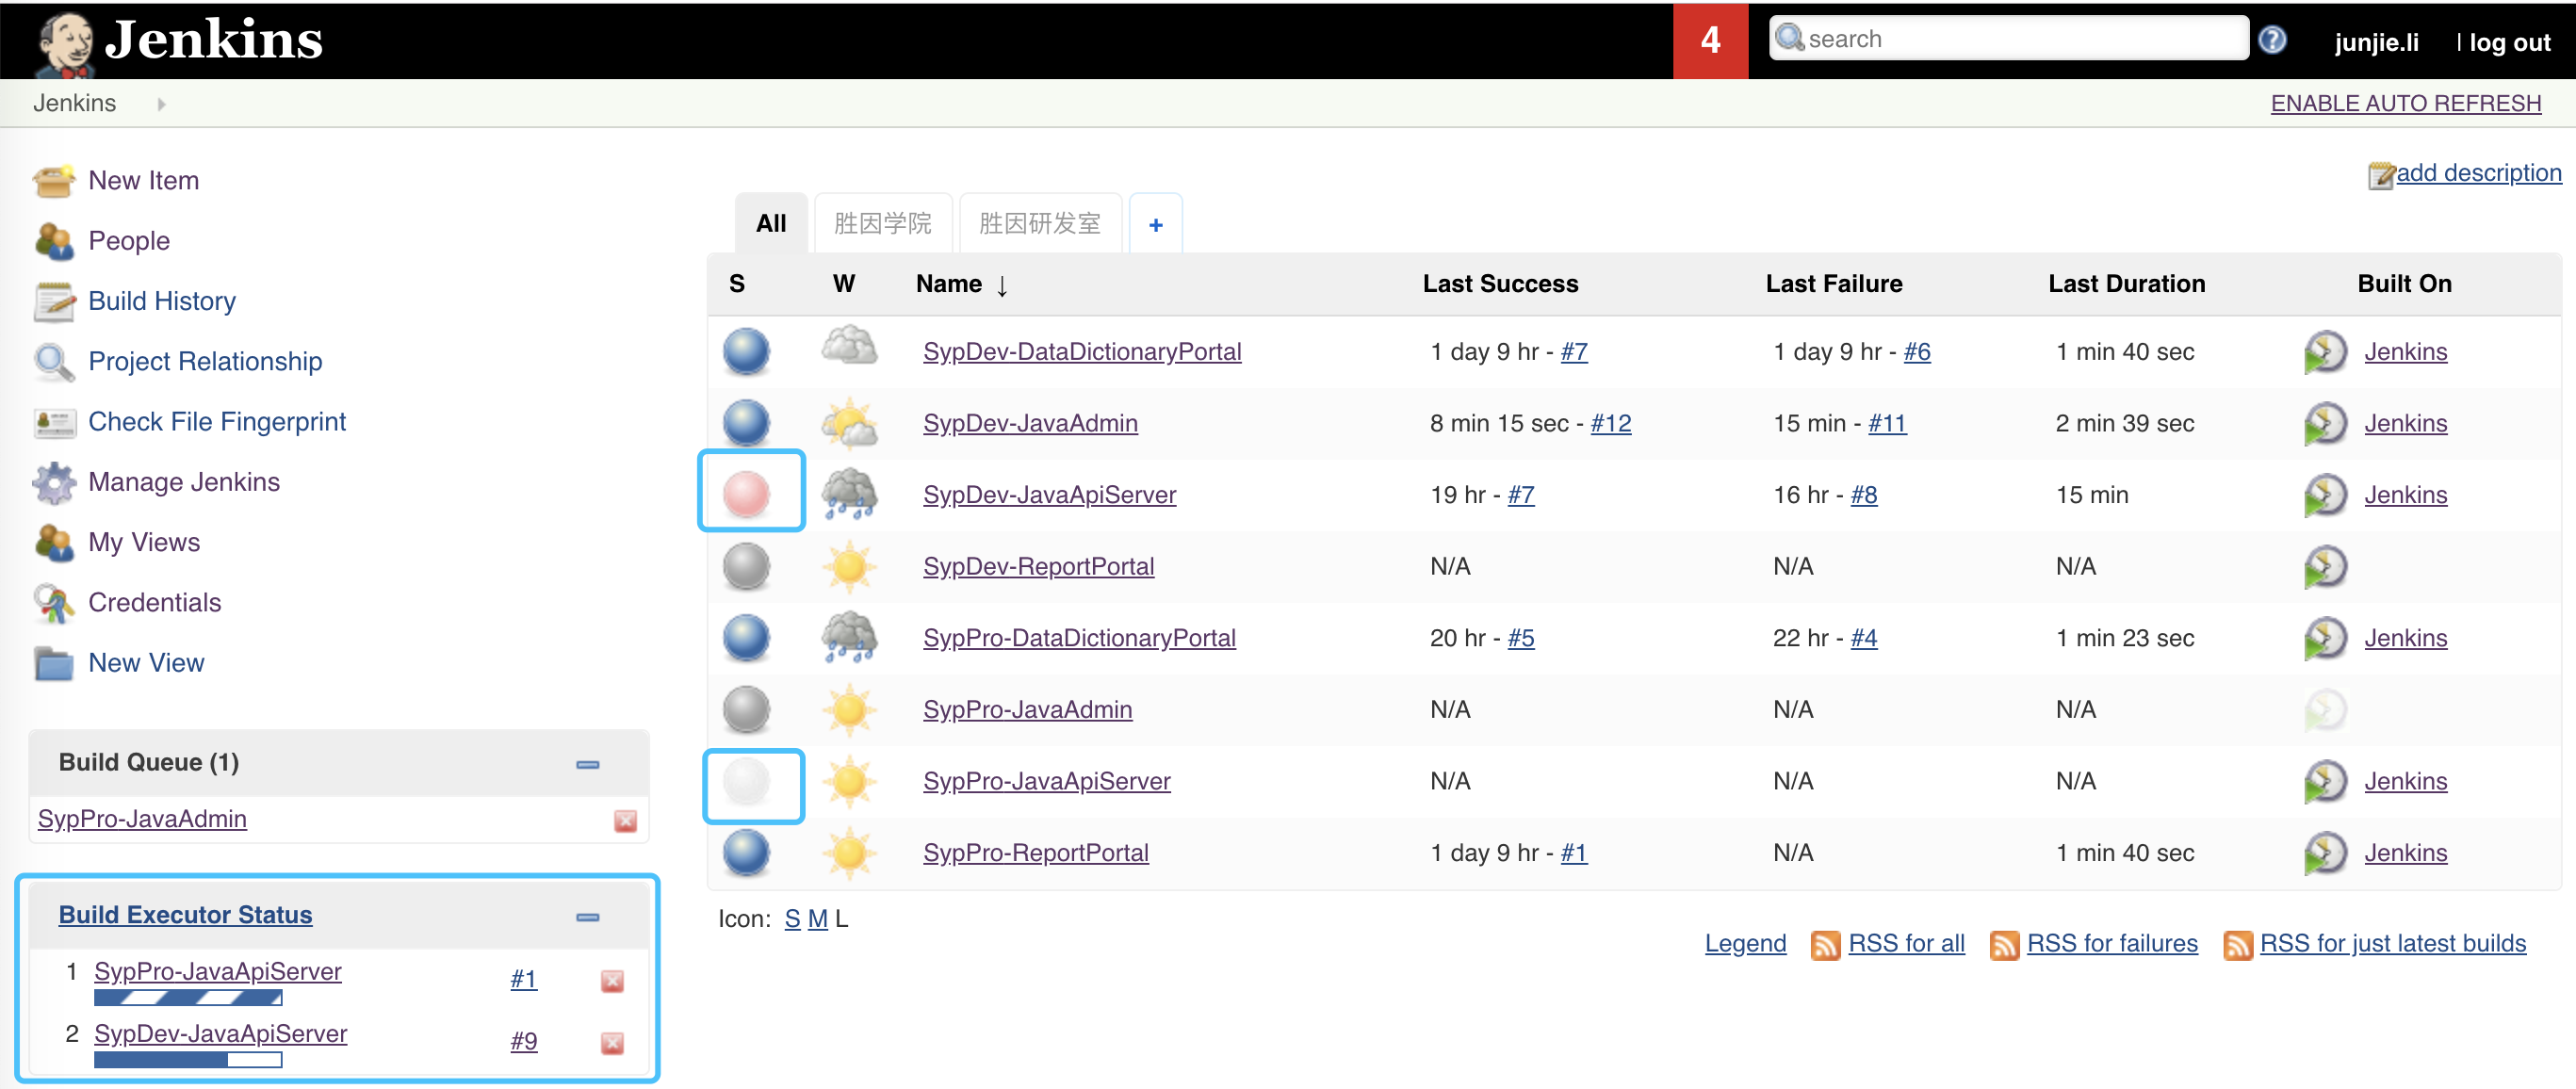Open Build History notepad icon

(54, 301)
